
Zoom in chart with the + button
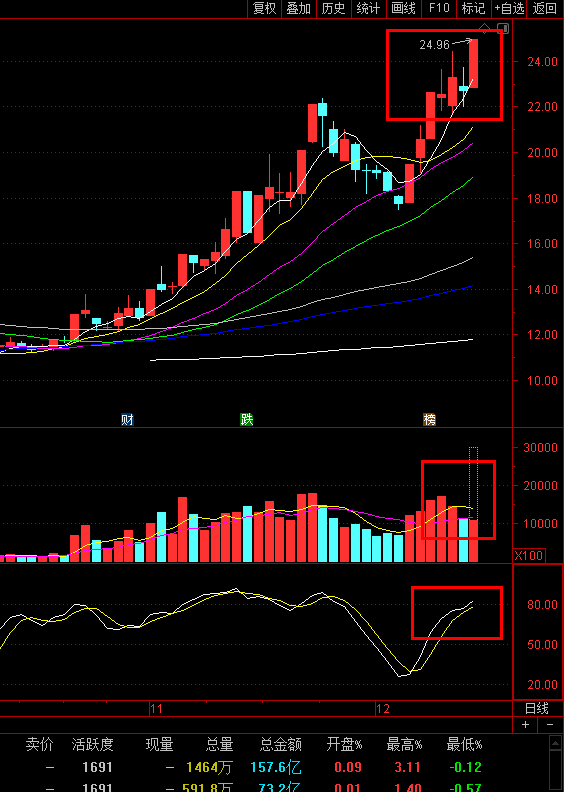click(x=526, y=725)
